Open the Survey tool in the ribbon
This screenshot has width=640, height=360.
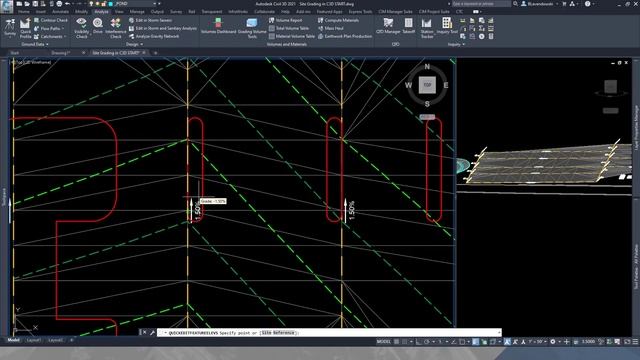(10, 28)
